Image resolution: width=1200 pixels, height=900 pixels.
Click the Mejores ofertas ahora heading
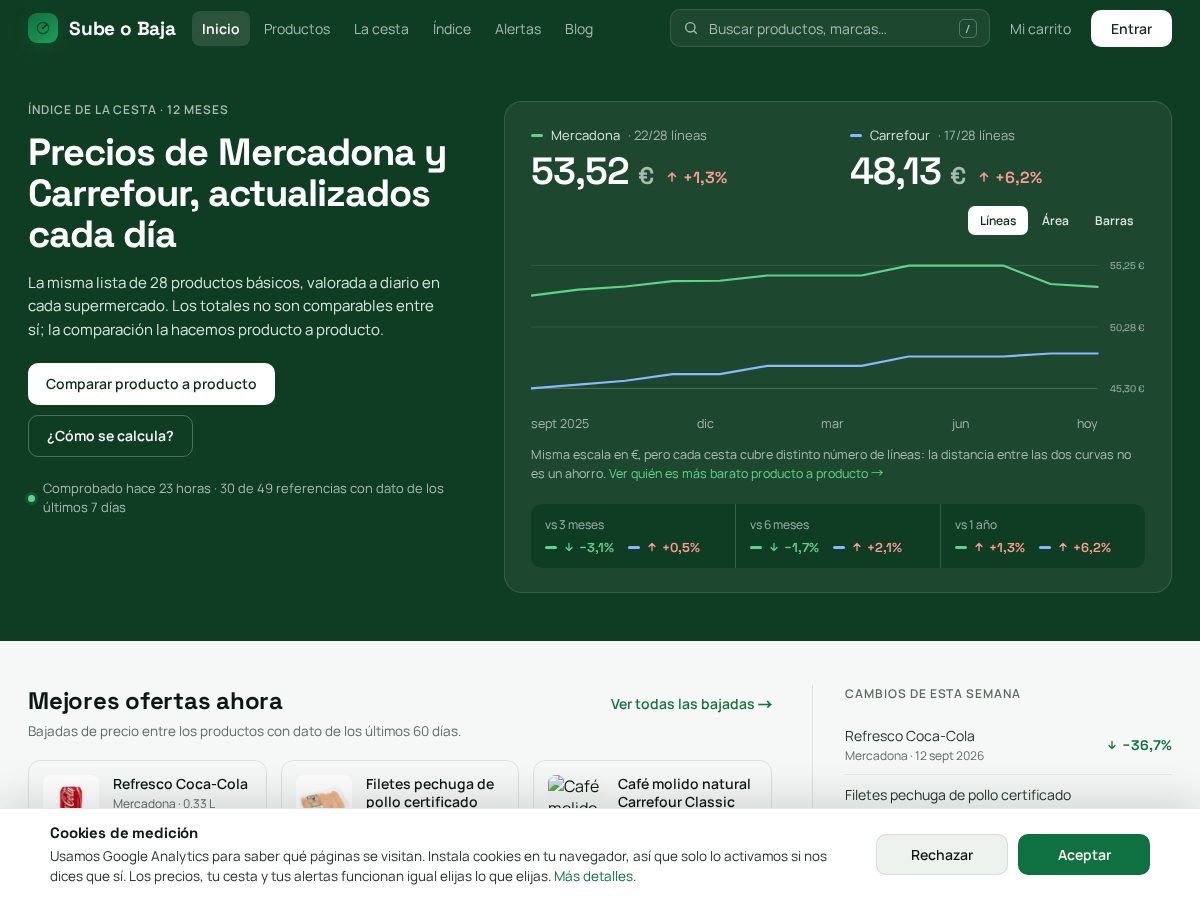[x=155, y=701]
